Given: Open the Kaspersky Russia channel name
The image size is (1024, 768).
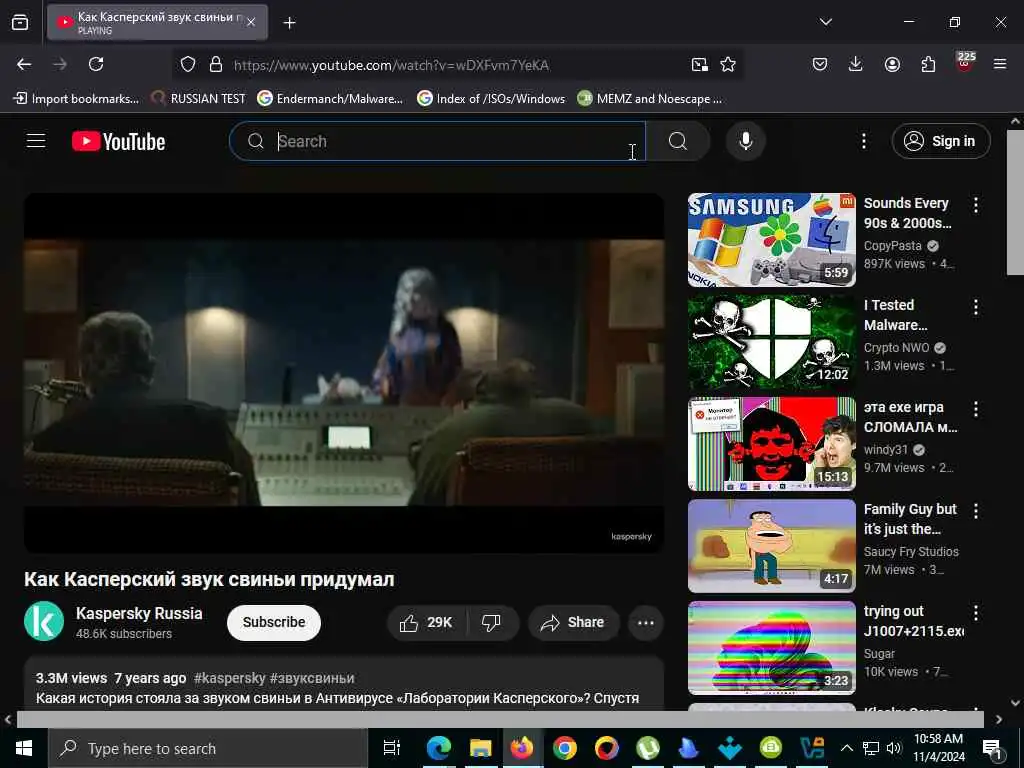Looking at the screenshot, I should click(139, 613).
